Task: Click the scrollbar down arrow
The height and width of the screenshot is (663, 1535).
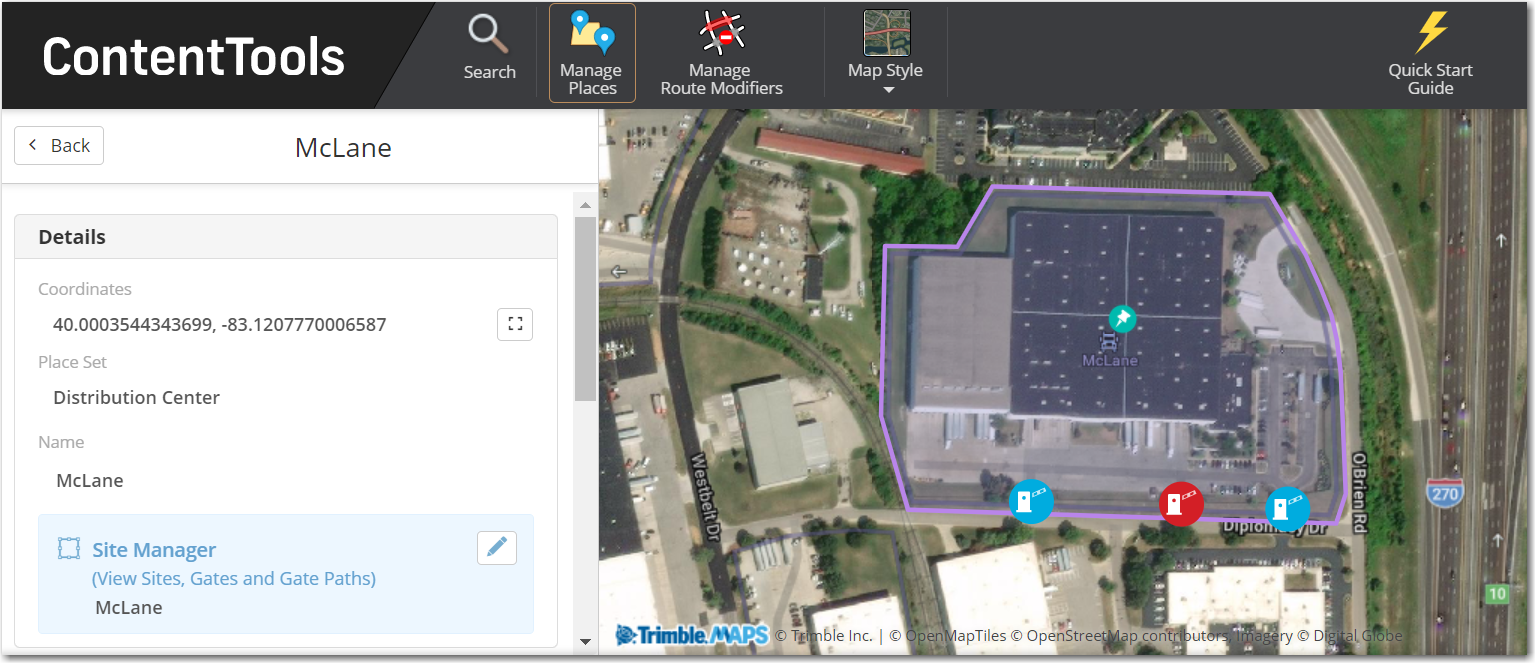Action: [586, 640]
